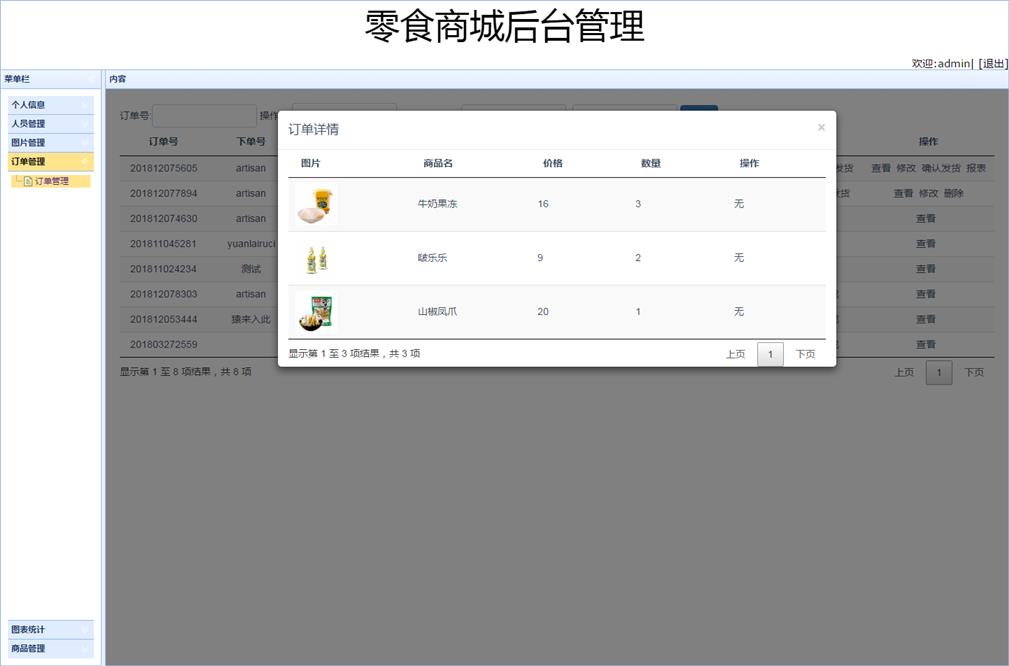
Task: Sort dialog table by 商品名 column header
Action: point(437,163)
